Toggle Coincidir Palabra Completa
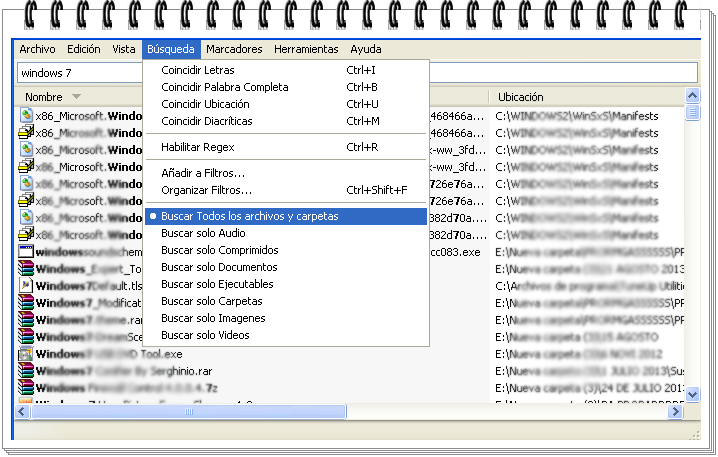Viewport: 718px width, 457px height. (286, 87)
